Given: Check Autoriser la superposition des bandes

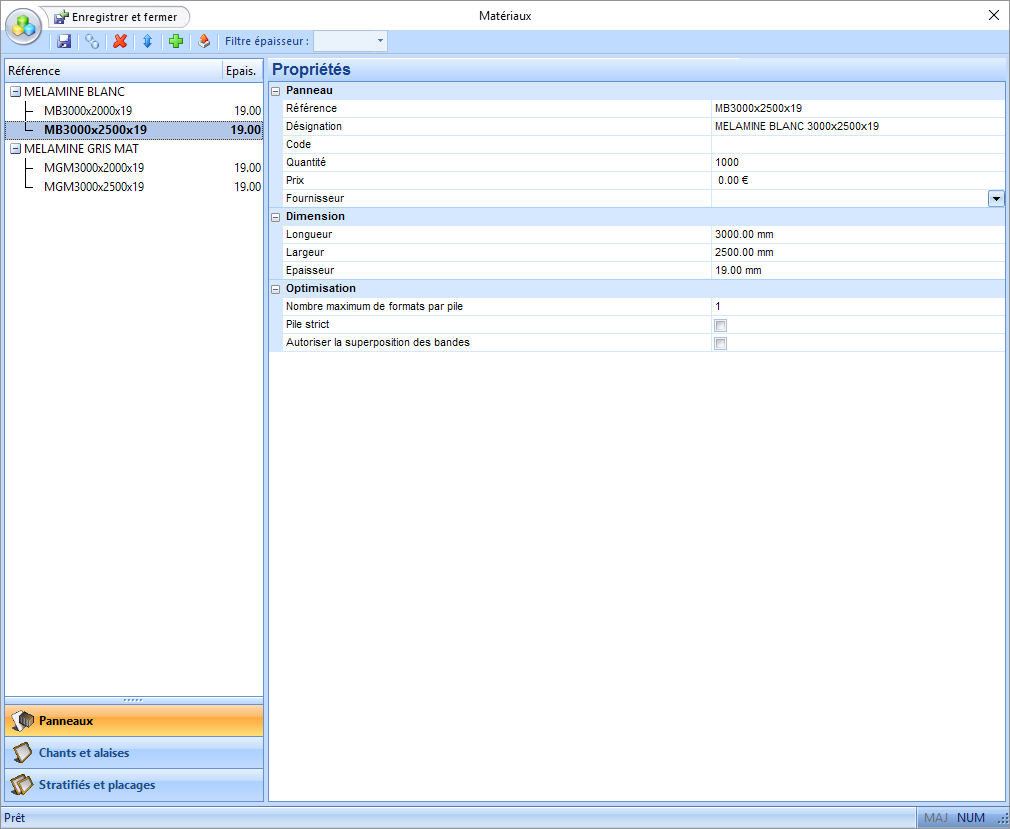Looking at the screenshot, I should coord(720,343).
